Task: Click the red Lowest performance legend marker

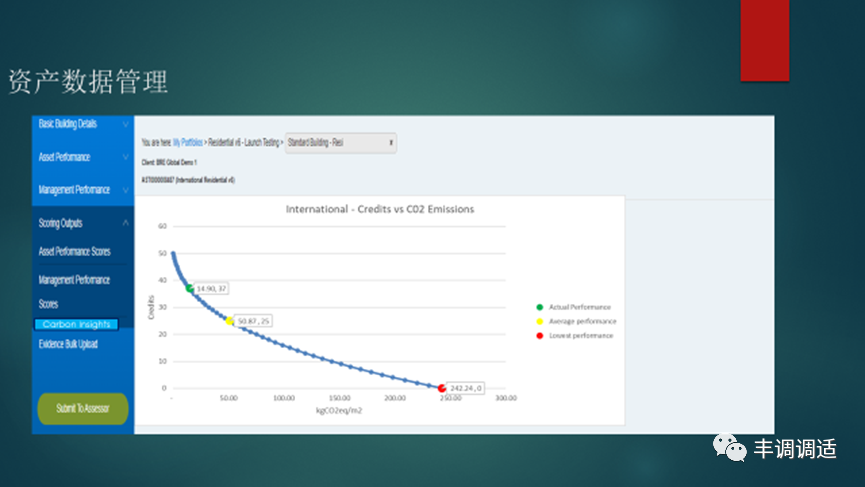Action: 540,335
